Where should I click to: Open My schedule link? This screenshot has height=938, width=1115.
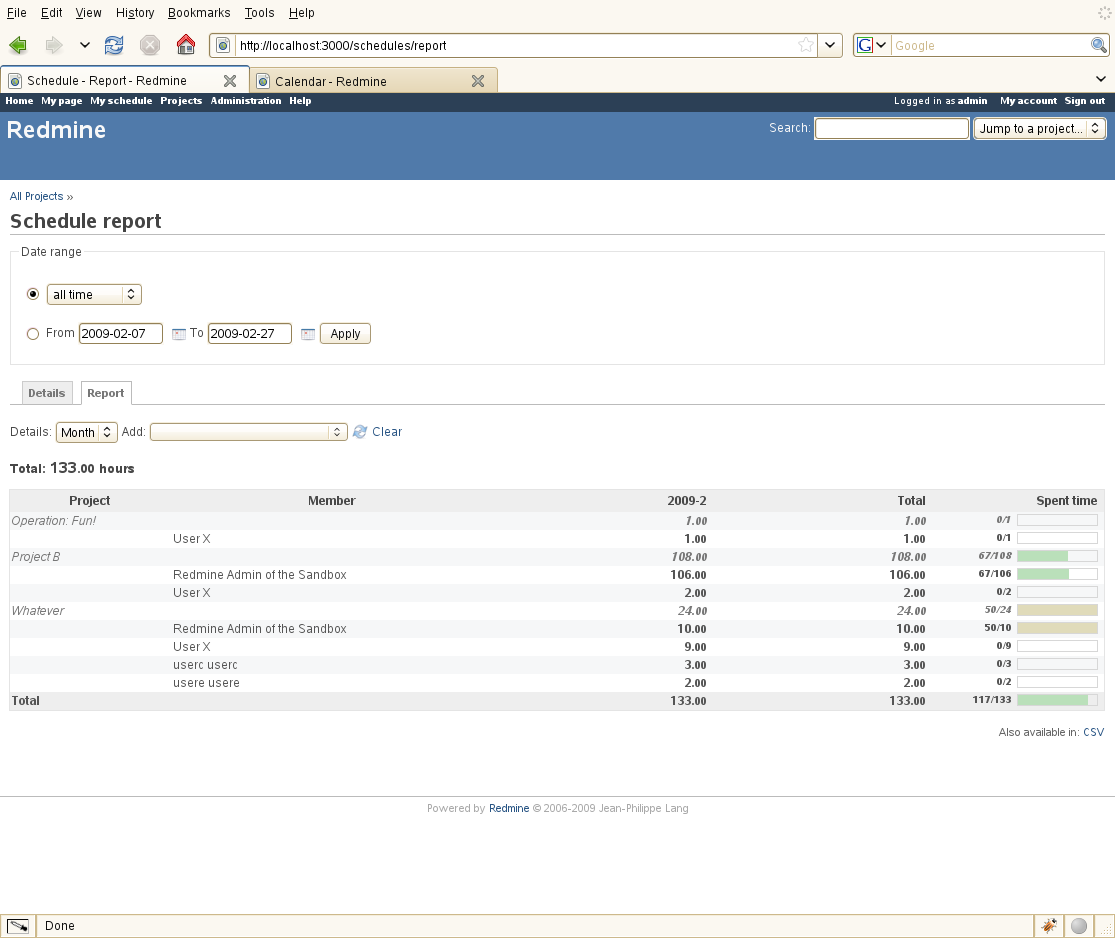121,101
